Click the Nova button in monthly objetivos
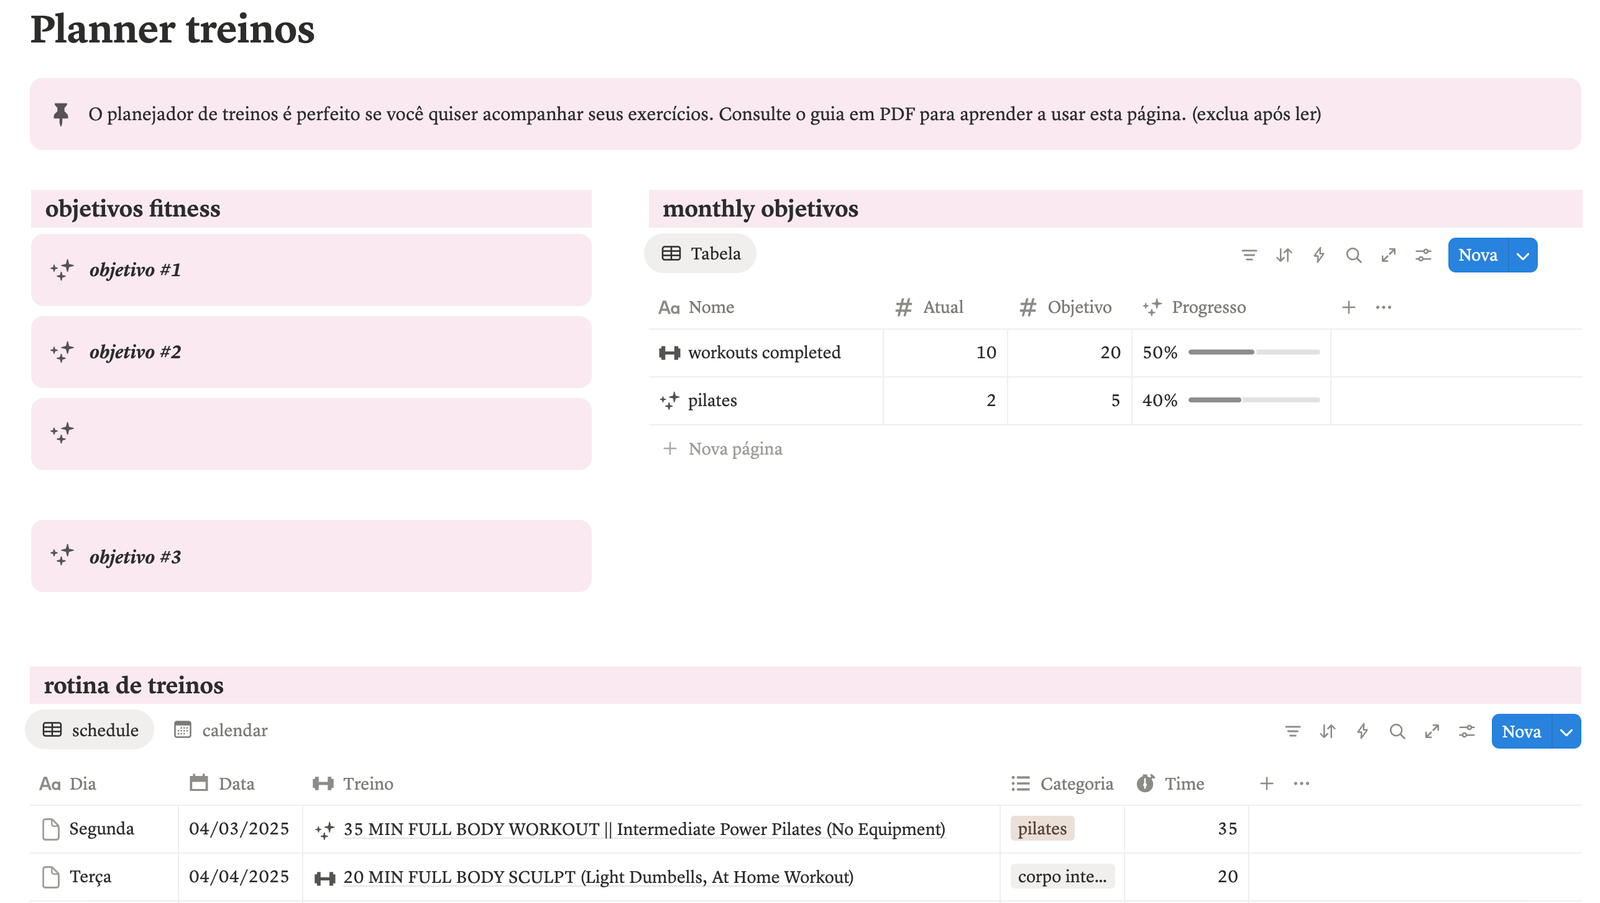This screenshot has width=1600, height=903. pos(1477,255)
